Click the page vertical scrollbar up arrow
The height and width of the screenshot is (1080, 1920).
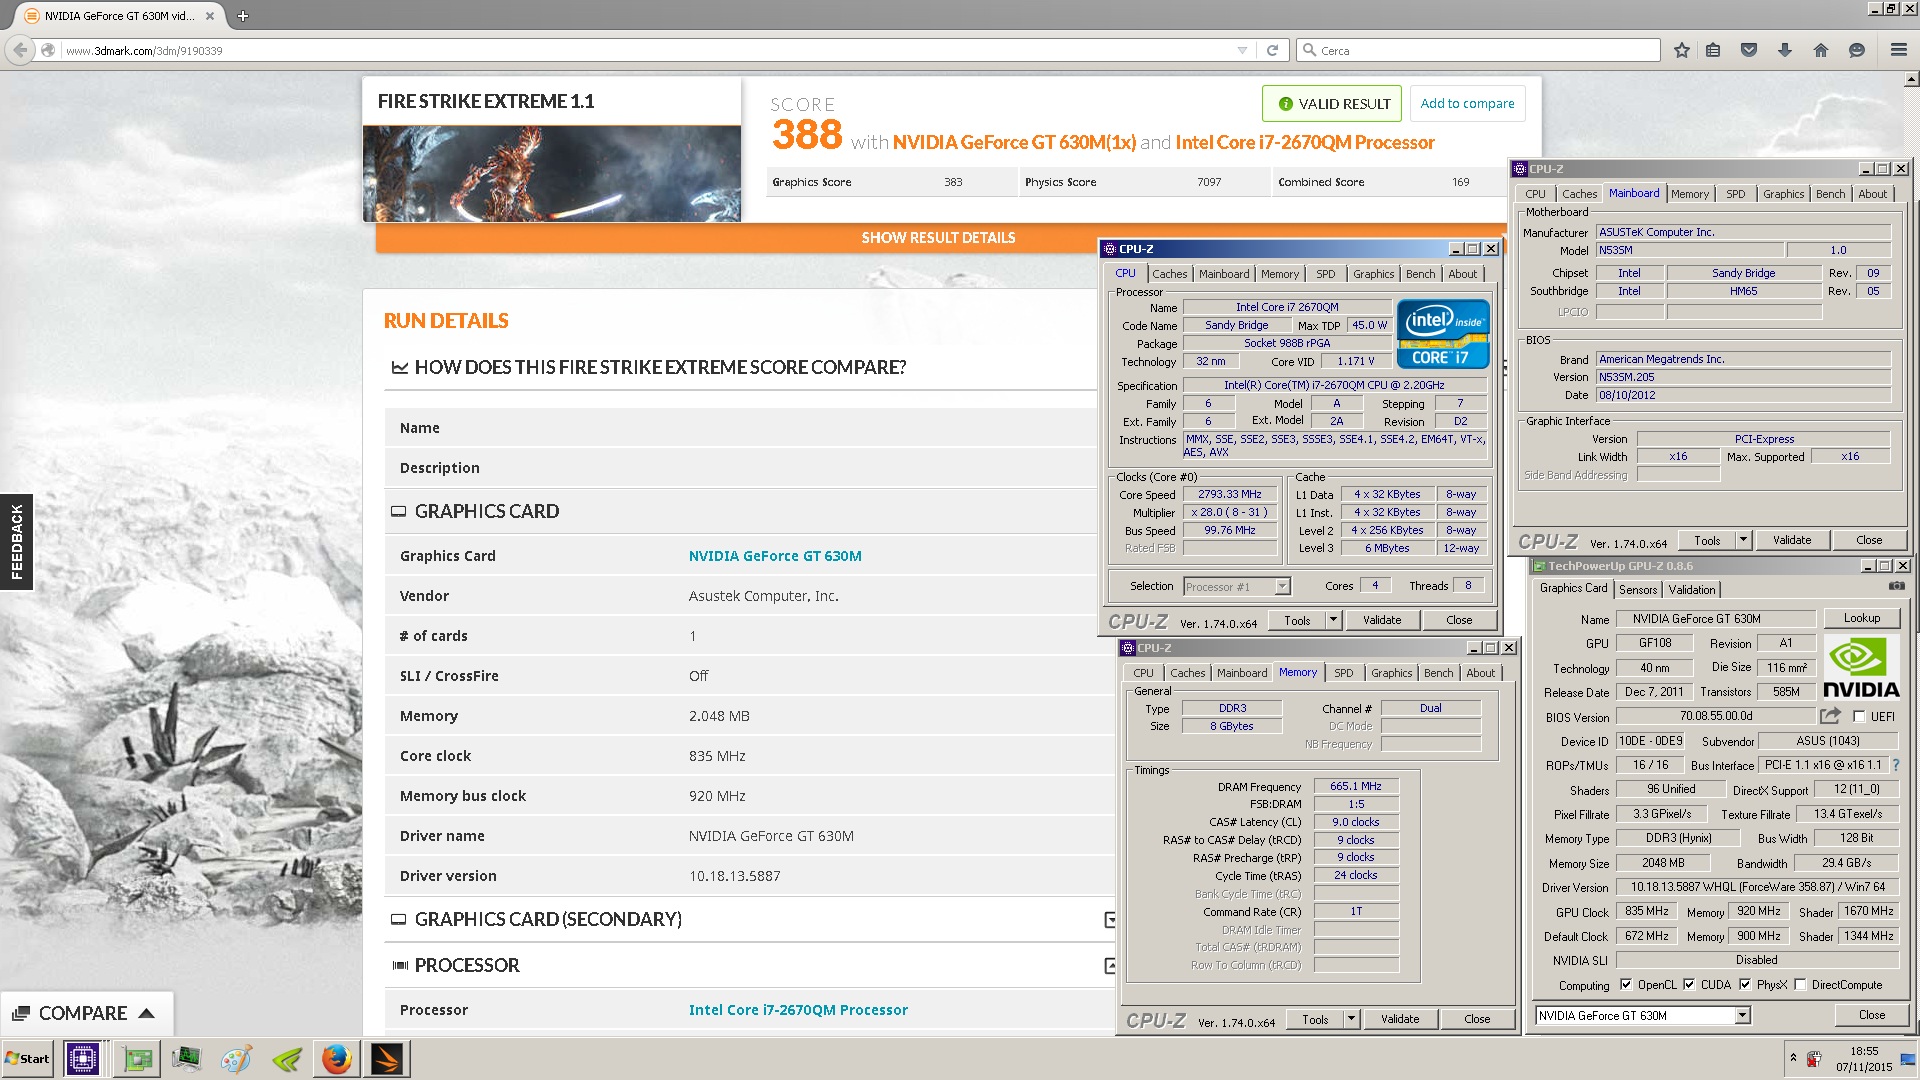[x=1911, y=78]
